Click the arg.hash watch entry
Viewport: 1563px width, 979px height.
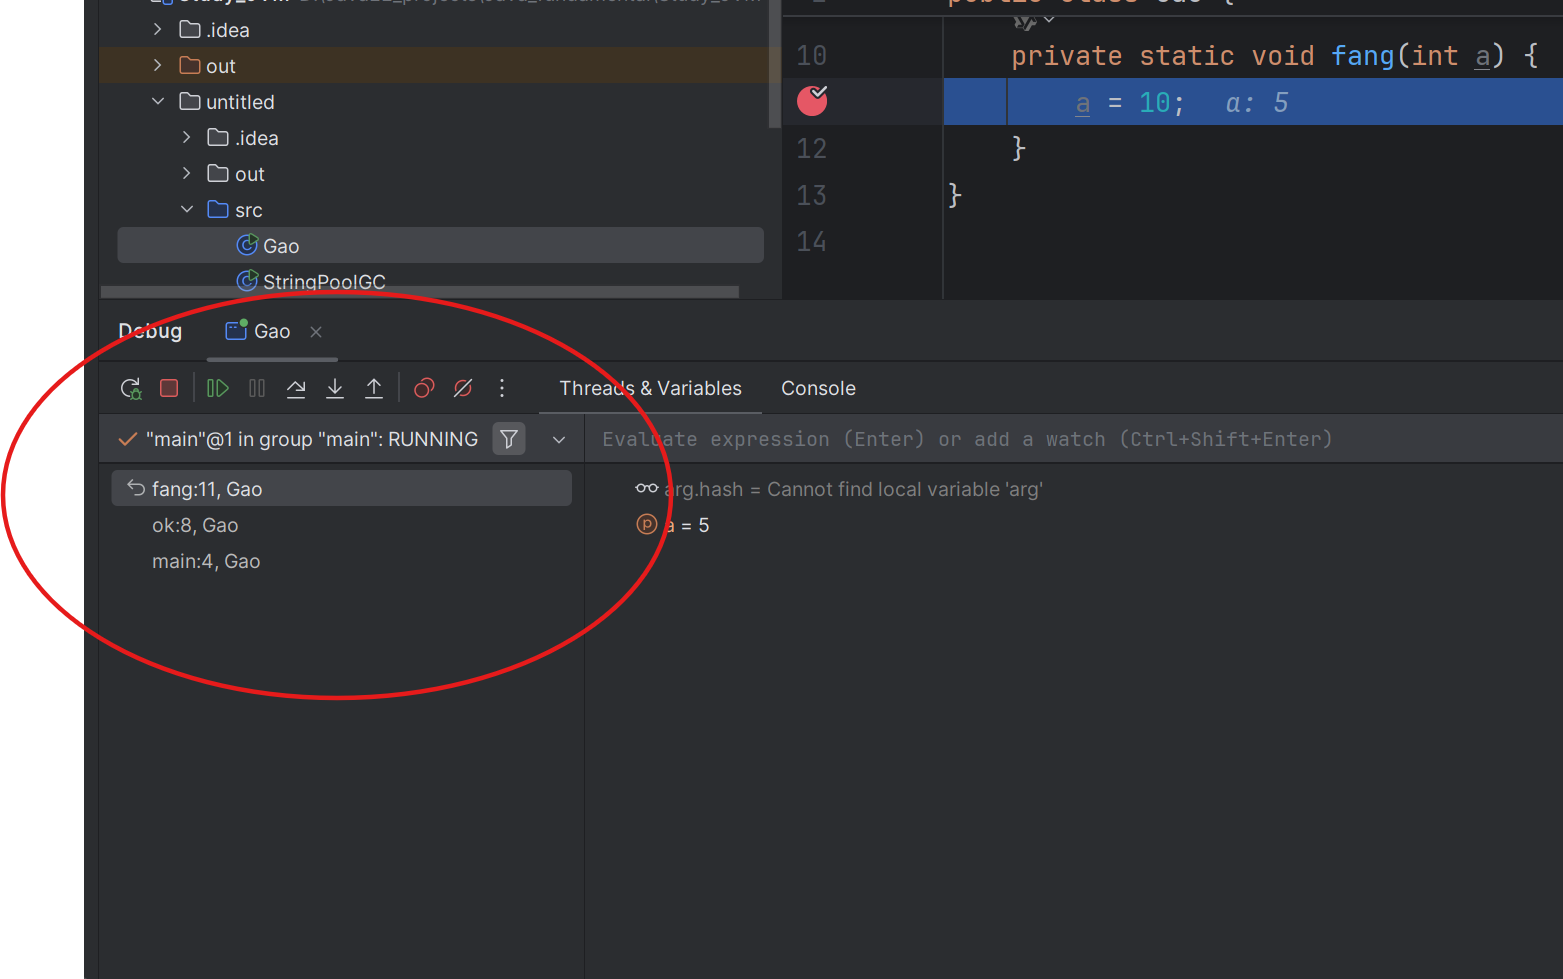click(x=839, y=489)
